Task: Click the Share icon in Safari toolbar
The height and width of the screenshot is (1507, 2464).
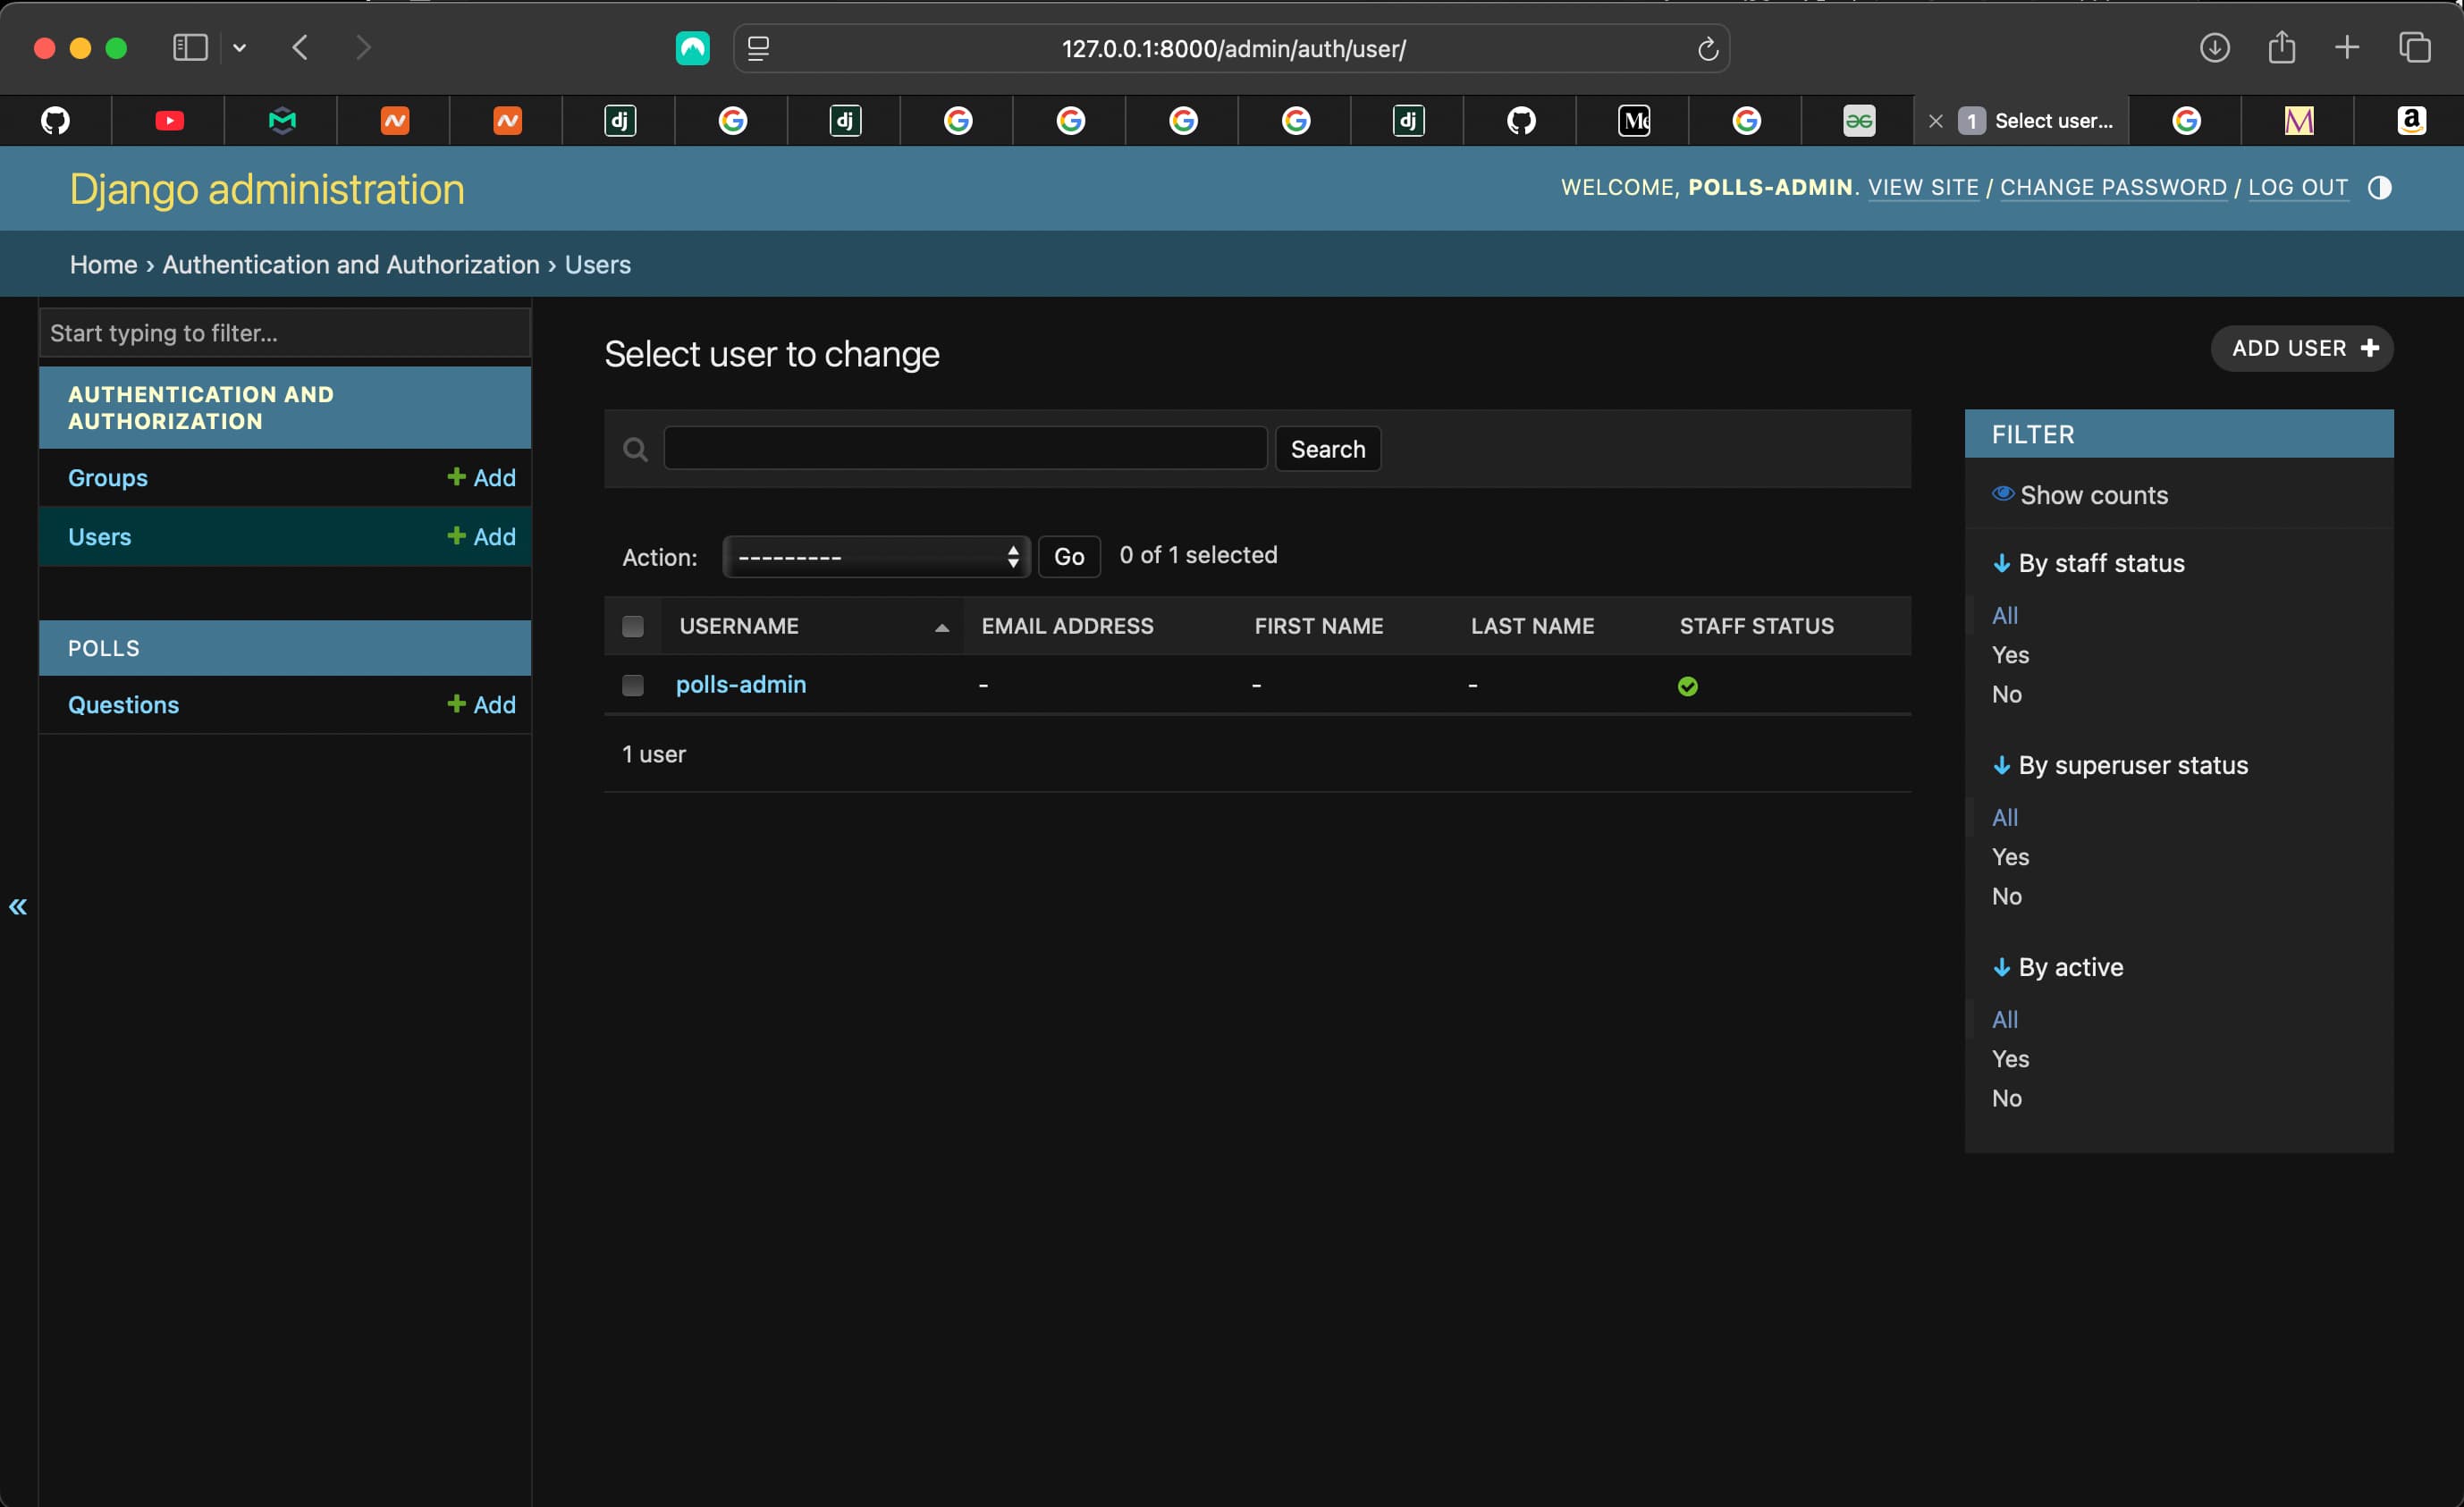Action: coord(2281,47)
